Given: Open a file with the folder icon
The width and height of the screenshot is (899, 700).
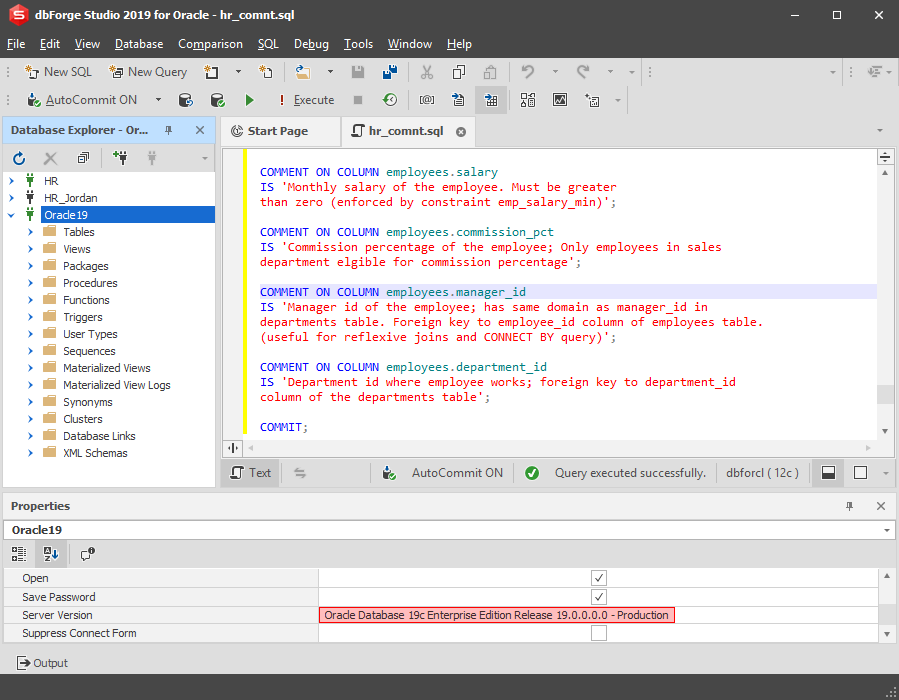Looking at the screenshot, I should 303,72.
